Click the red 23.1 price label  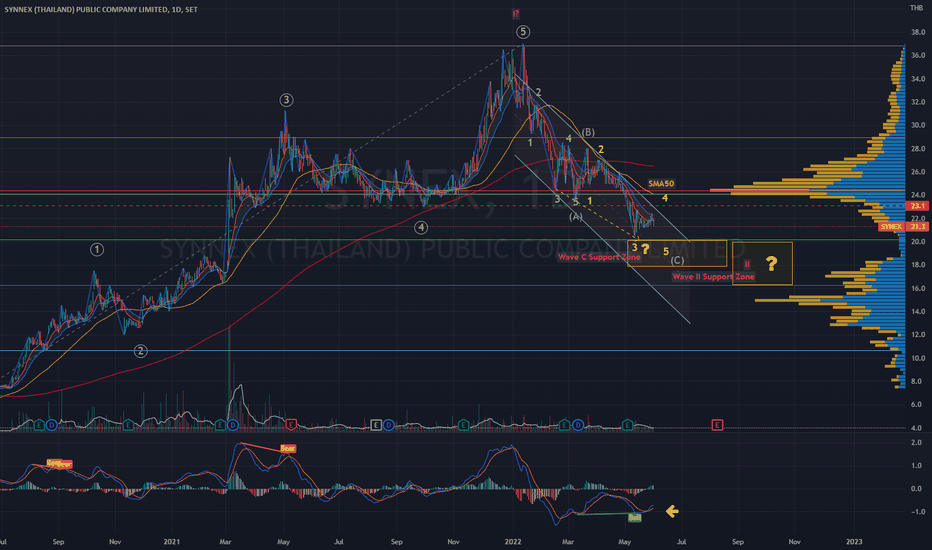pyautogui.click(x=917, y=206)
